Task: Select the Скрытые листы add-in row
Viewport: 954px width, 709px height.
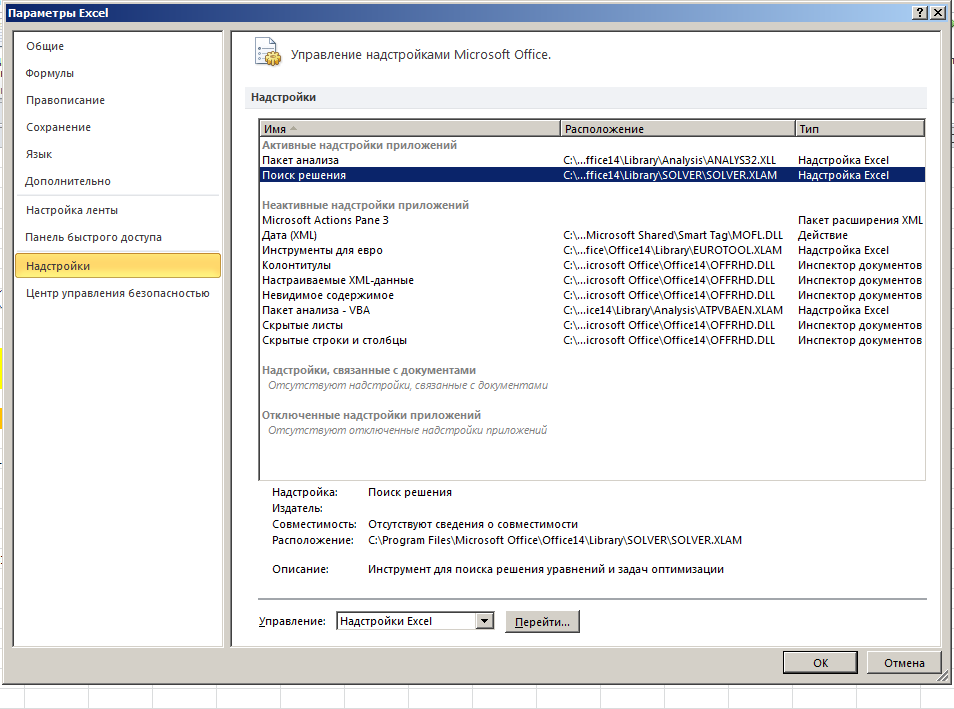Action: coord(593,325)
